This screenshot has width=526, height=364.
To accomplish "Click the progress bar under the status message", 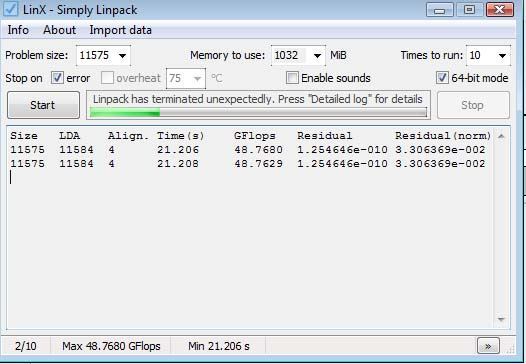I will click(258, 112).
